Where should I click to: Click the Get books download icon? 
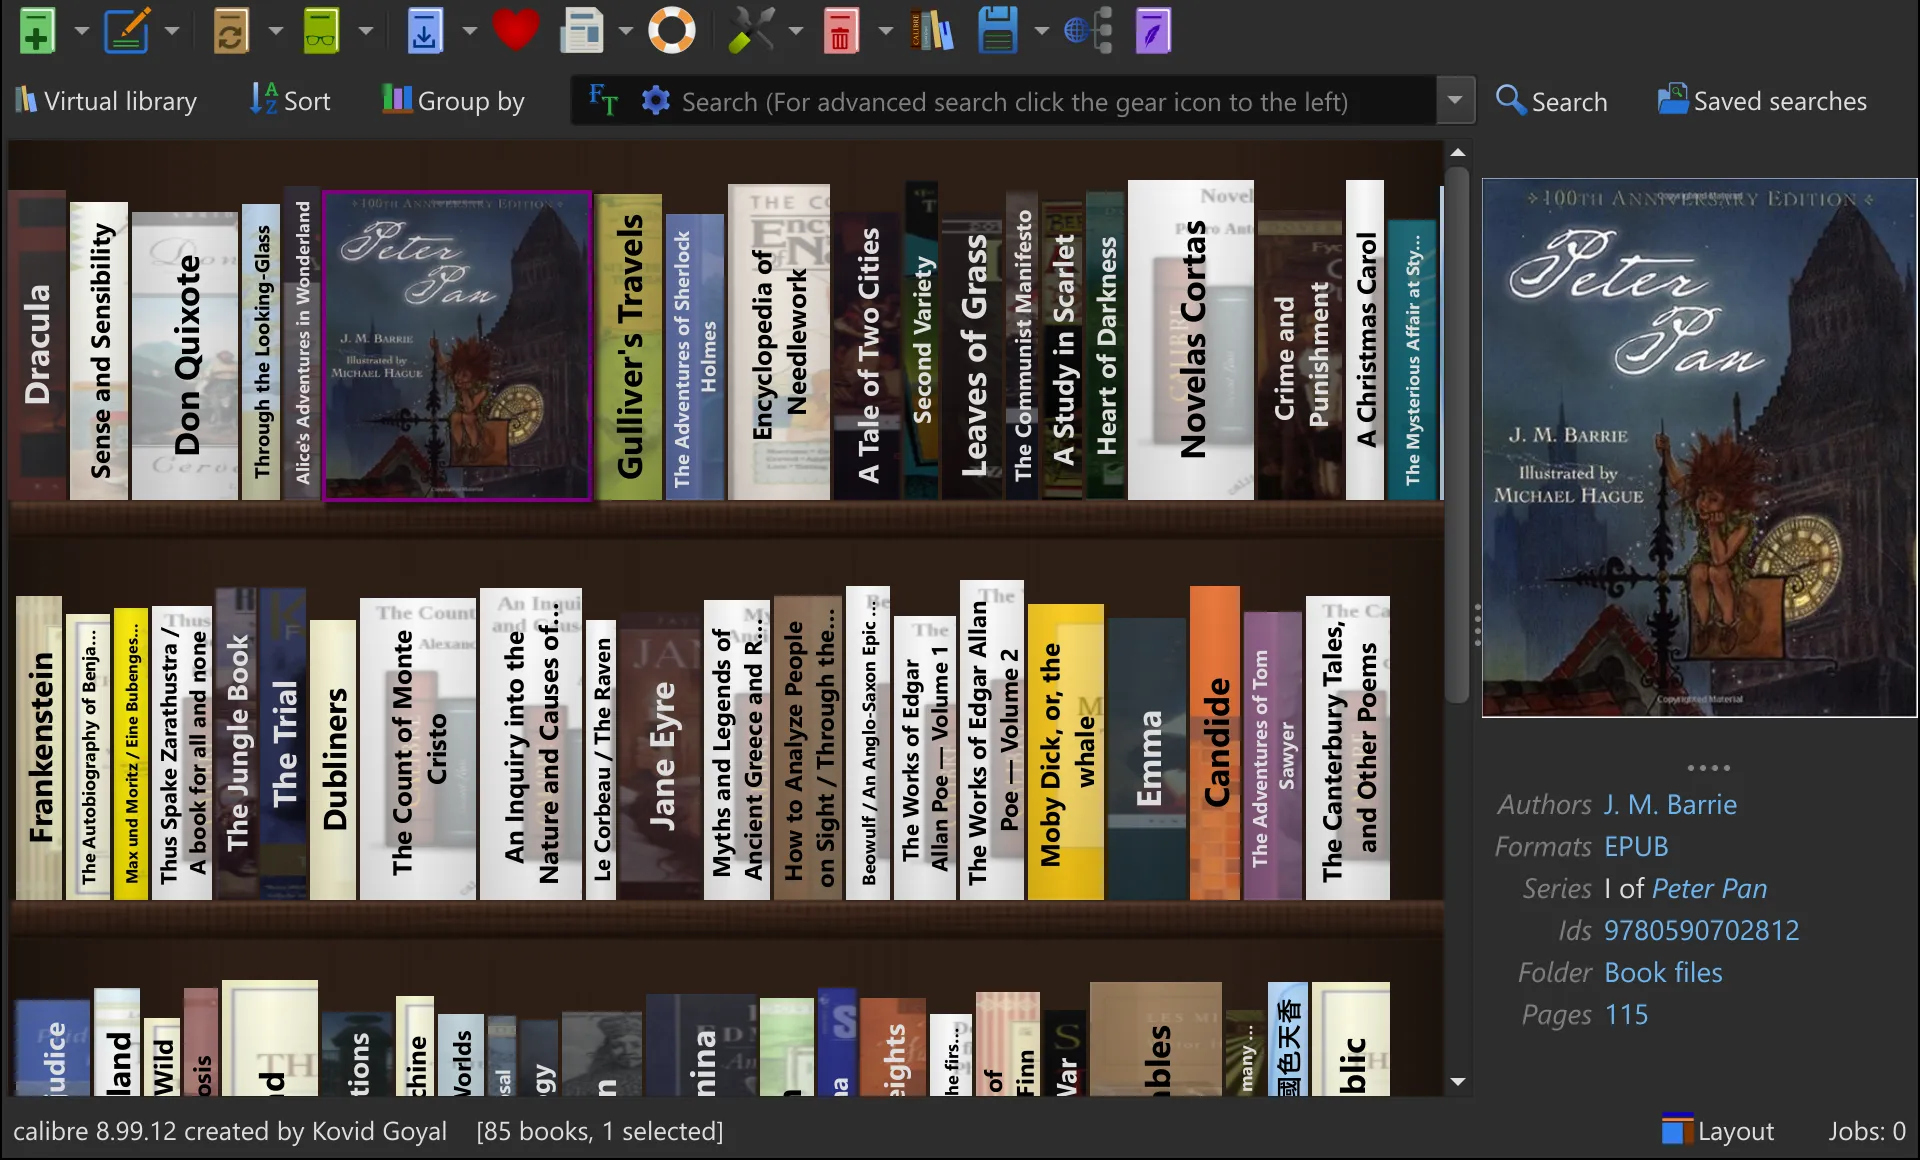coord(424,30)
